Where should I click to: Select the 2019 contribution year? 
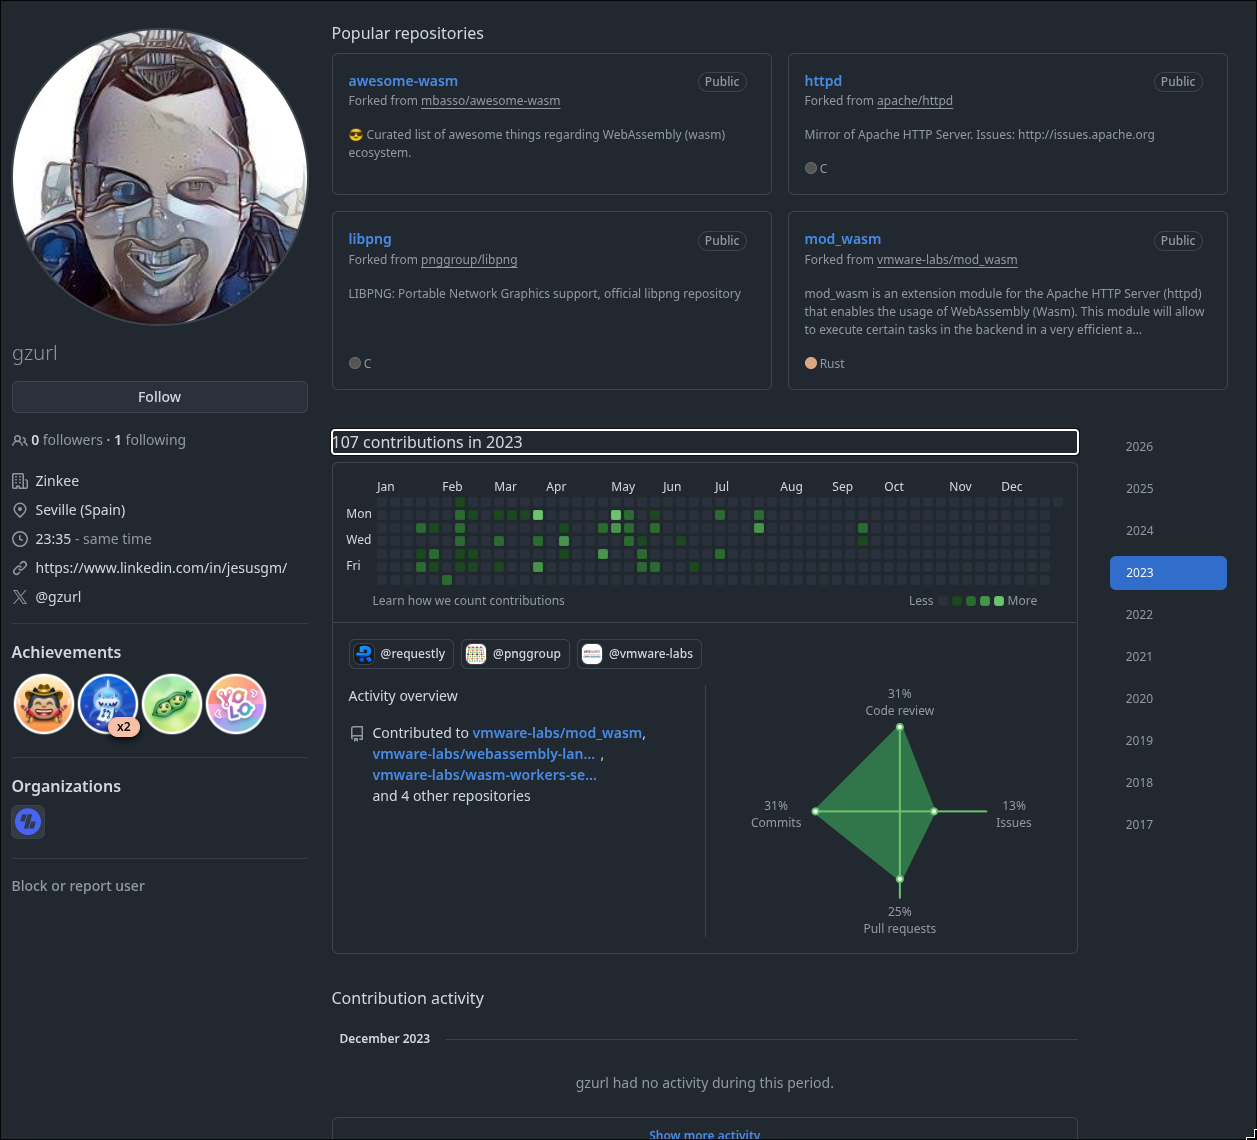(1168, 741)
